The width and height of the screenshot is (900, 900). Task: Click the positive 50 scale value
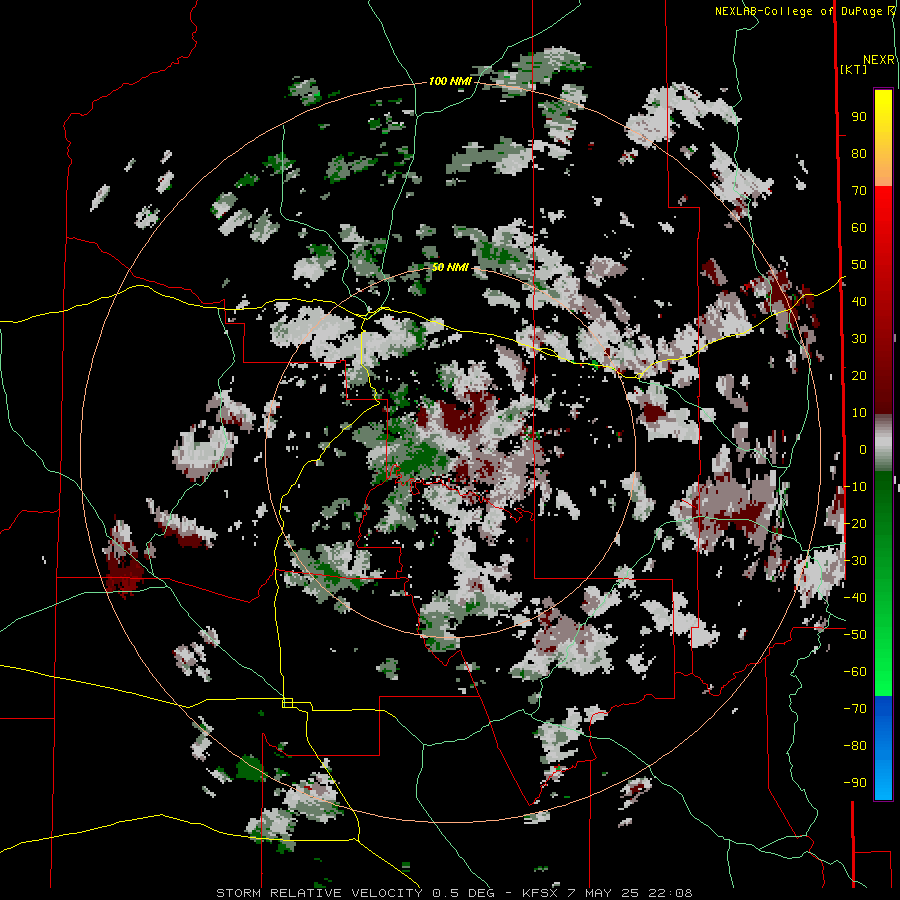859,265
